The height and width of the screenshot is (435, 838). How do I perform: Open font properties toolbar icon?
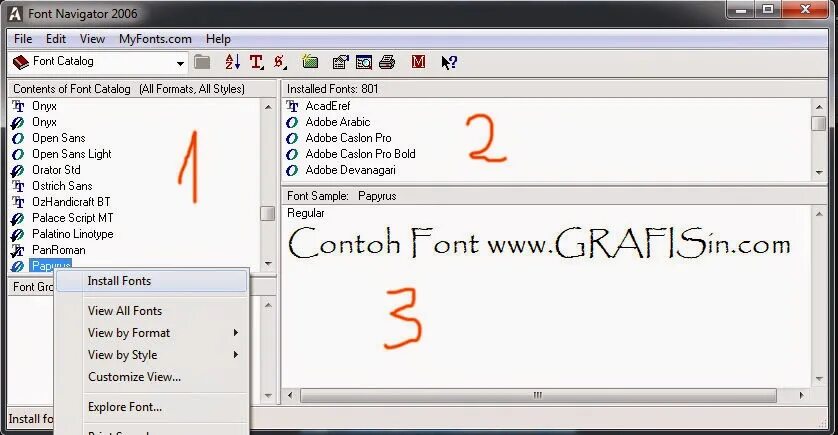340,62
